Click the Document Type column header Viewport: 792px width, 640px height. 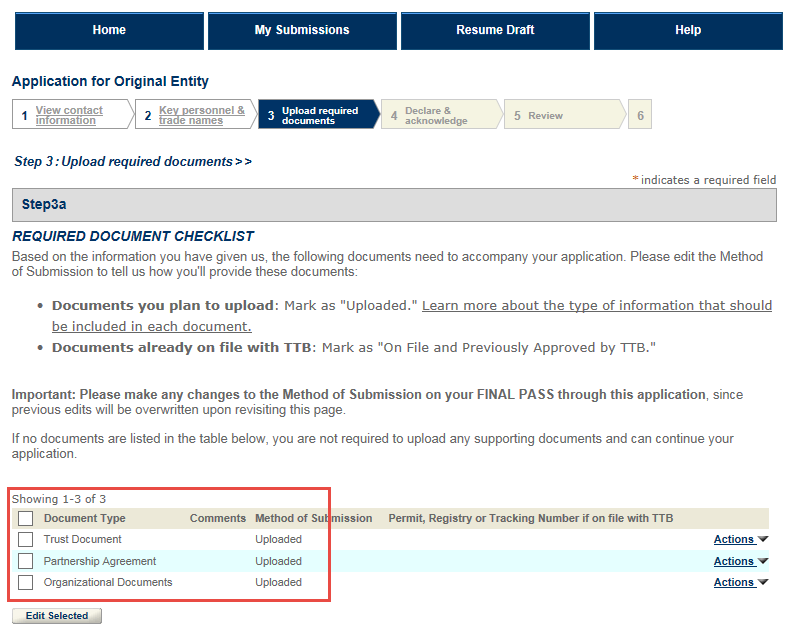click(85, 518)
